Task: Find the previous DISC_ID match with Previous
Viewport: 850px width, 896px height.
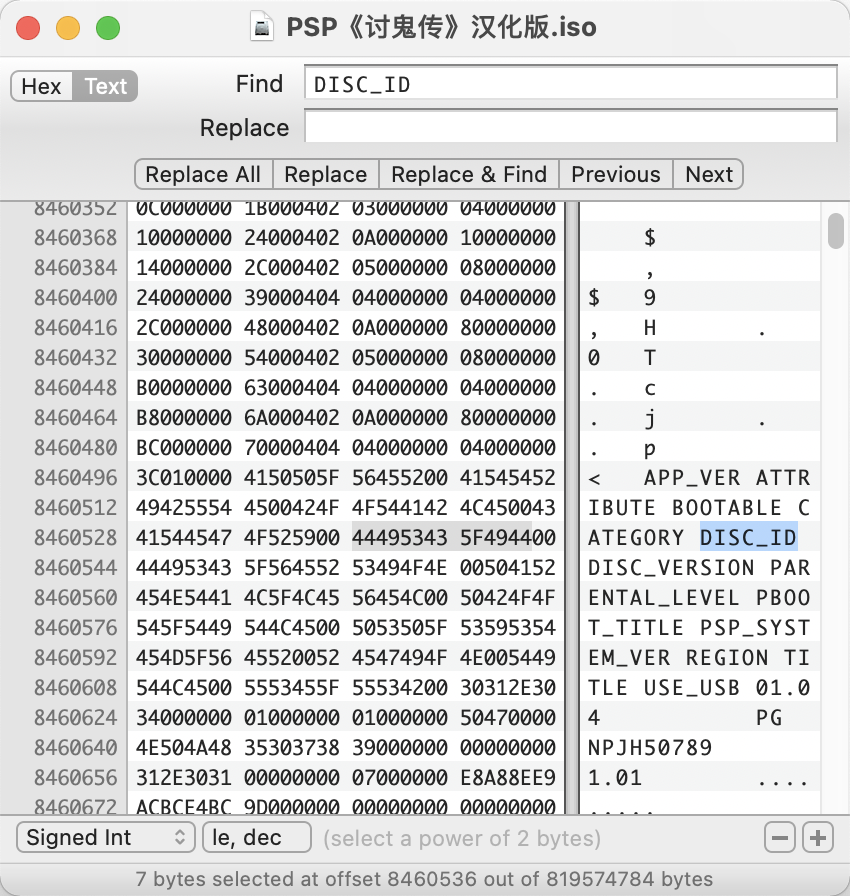Action: (615, 173)
